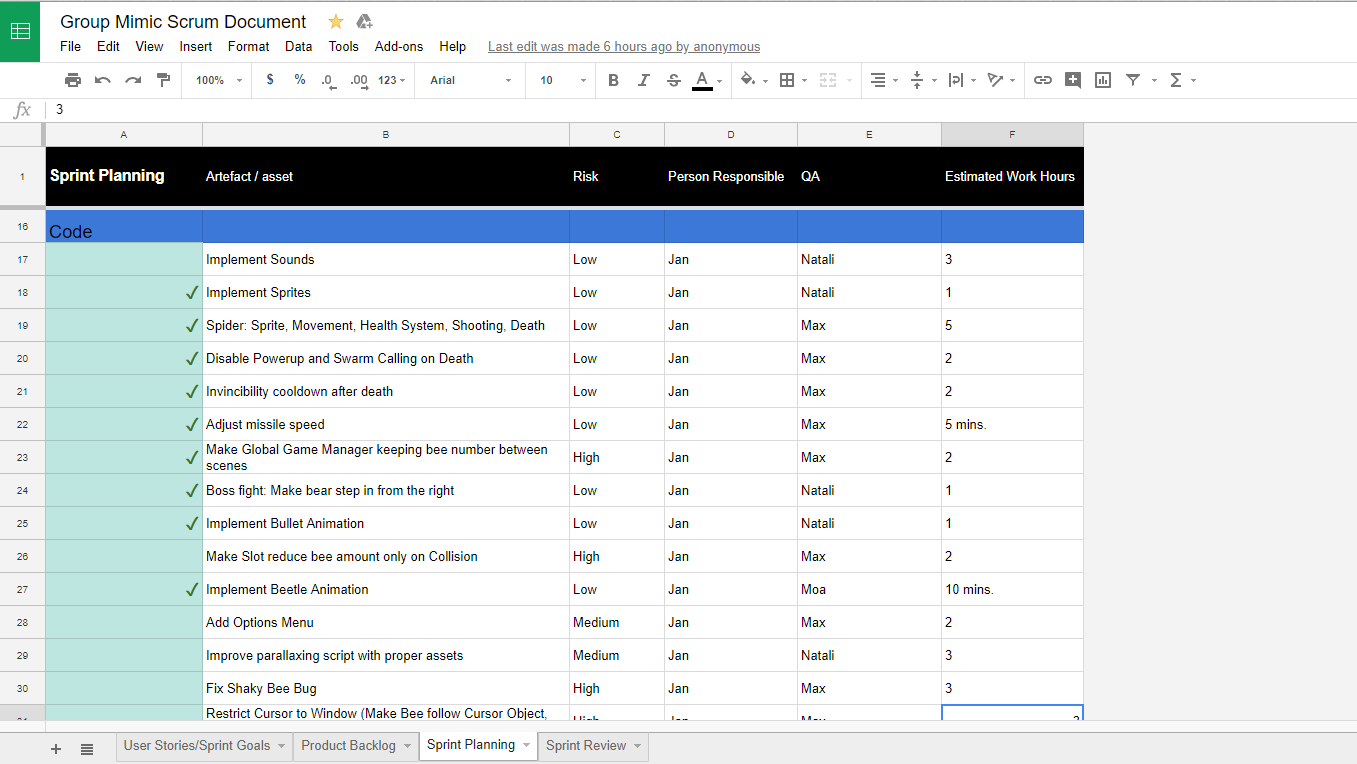The width and height of the screenshot is (1357, 764).
Task: Format as currency with dollar icon
Action: pos(270,80)
